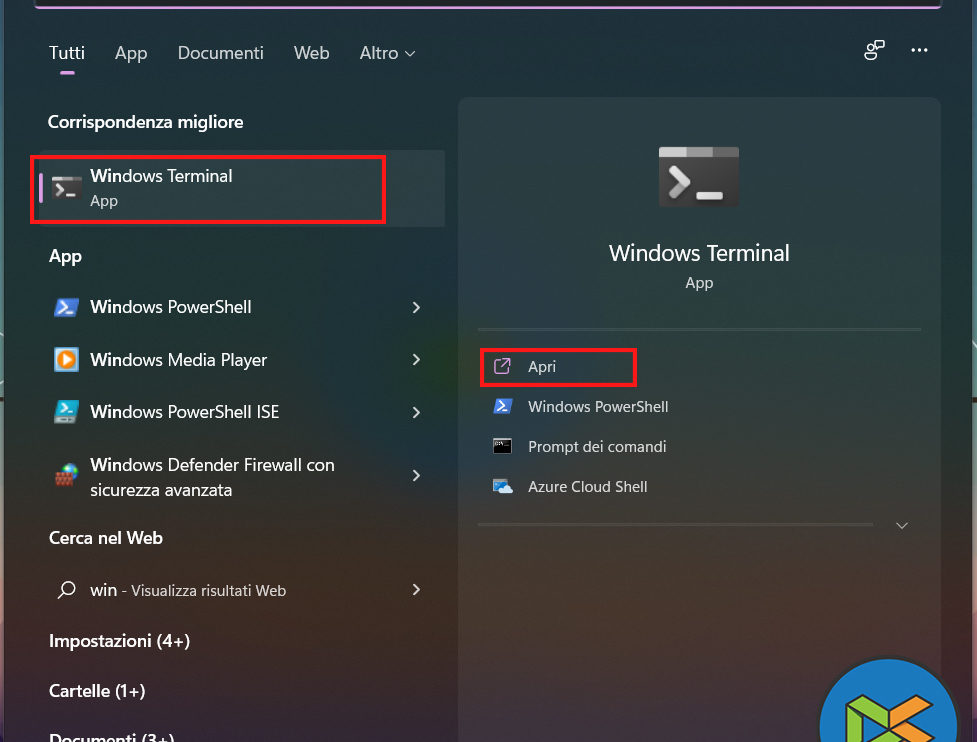The height and width of the screenshot is (742, 977).
Task: Click the large Windows Terminal preview icon
Action: [x=698, y=178]
